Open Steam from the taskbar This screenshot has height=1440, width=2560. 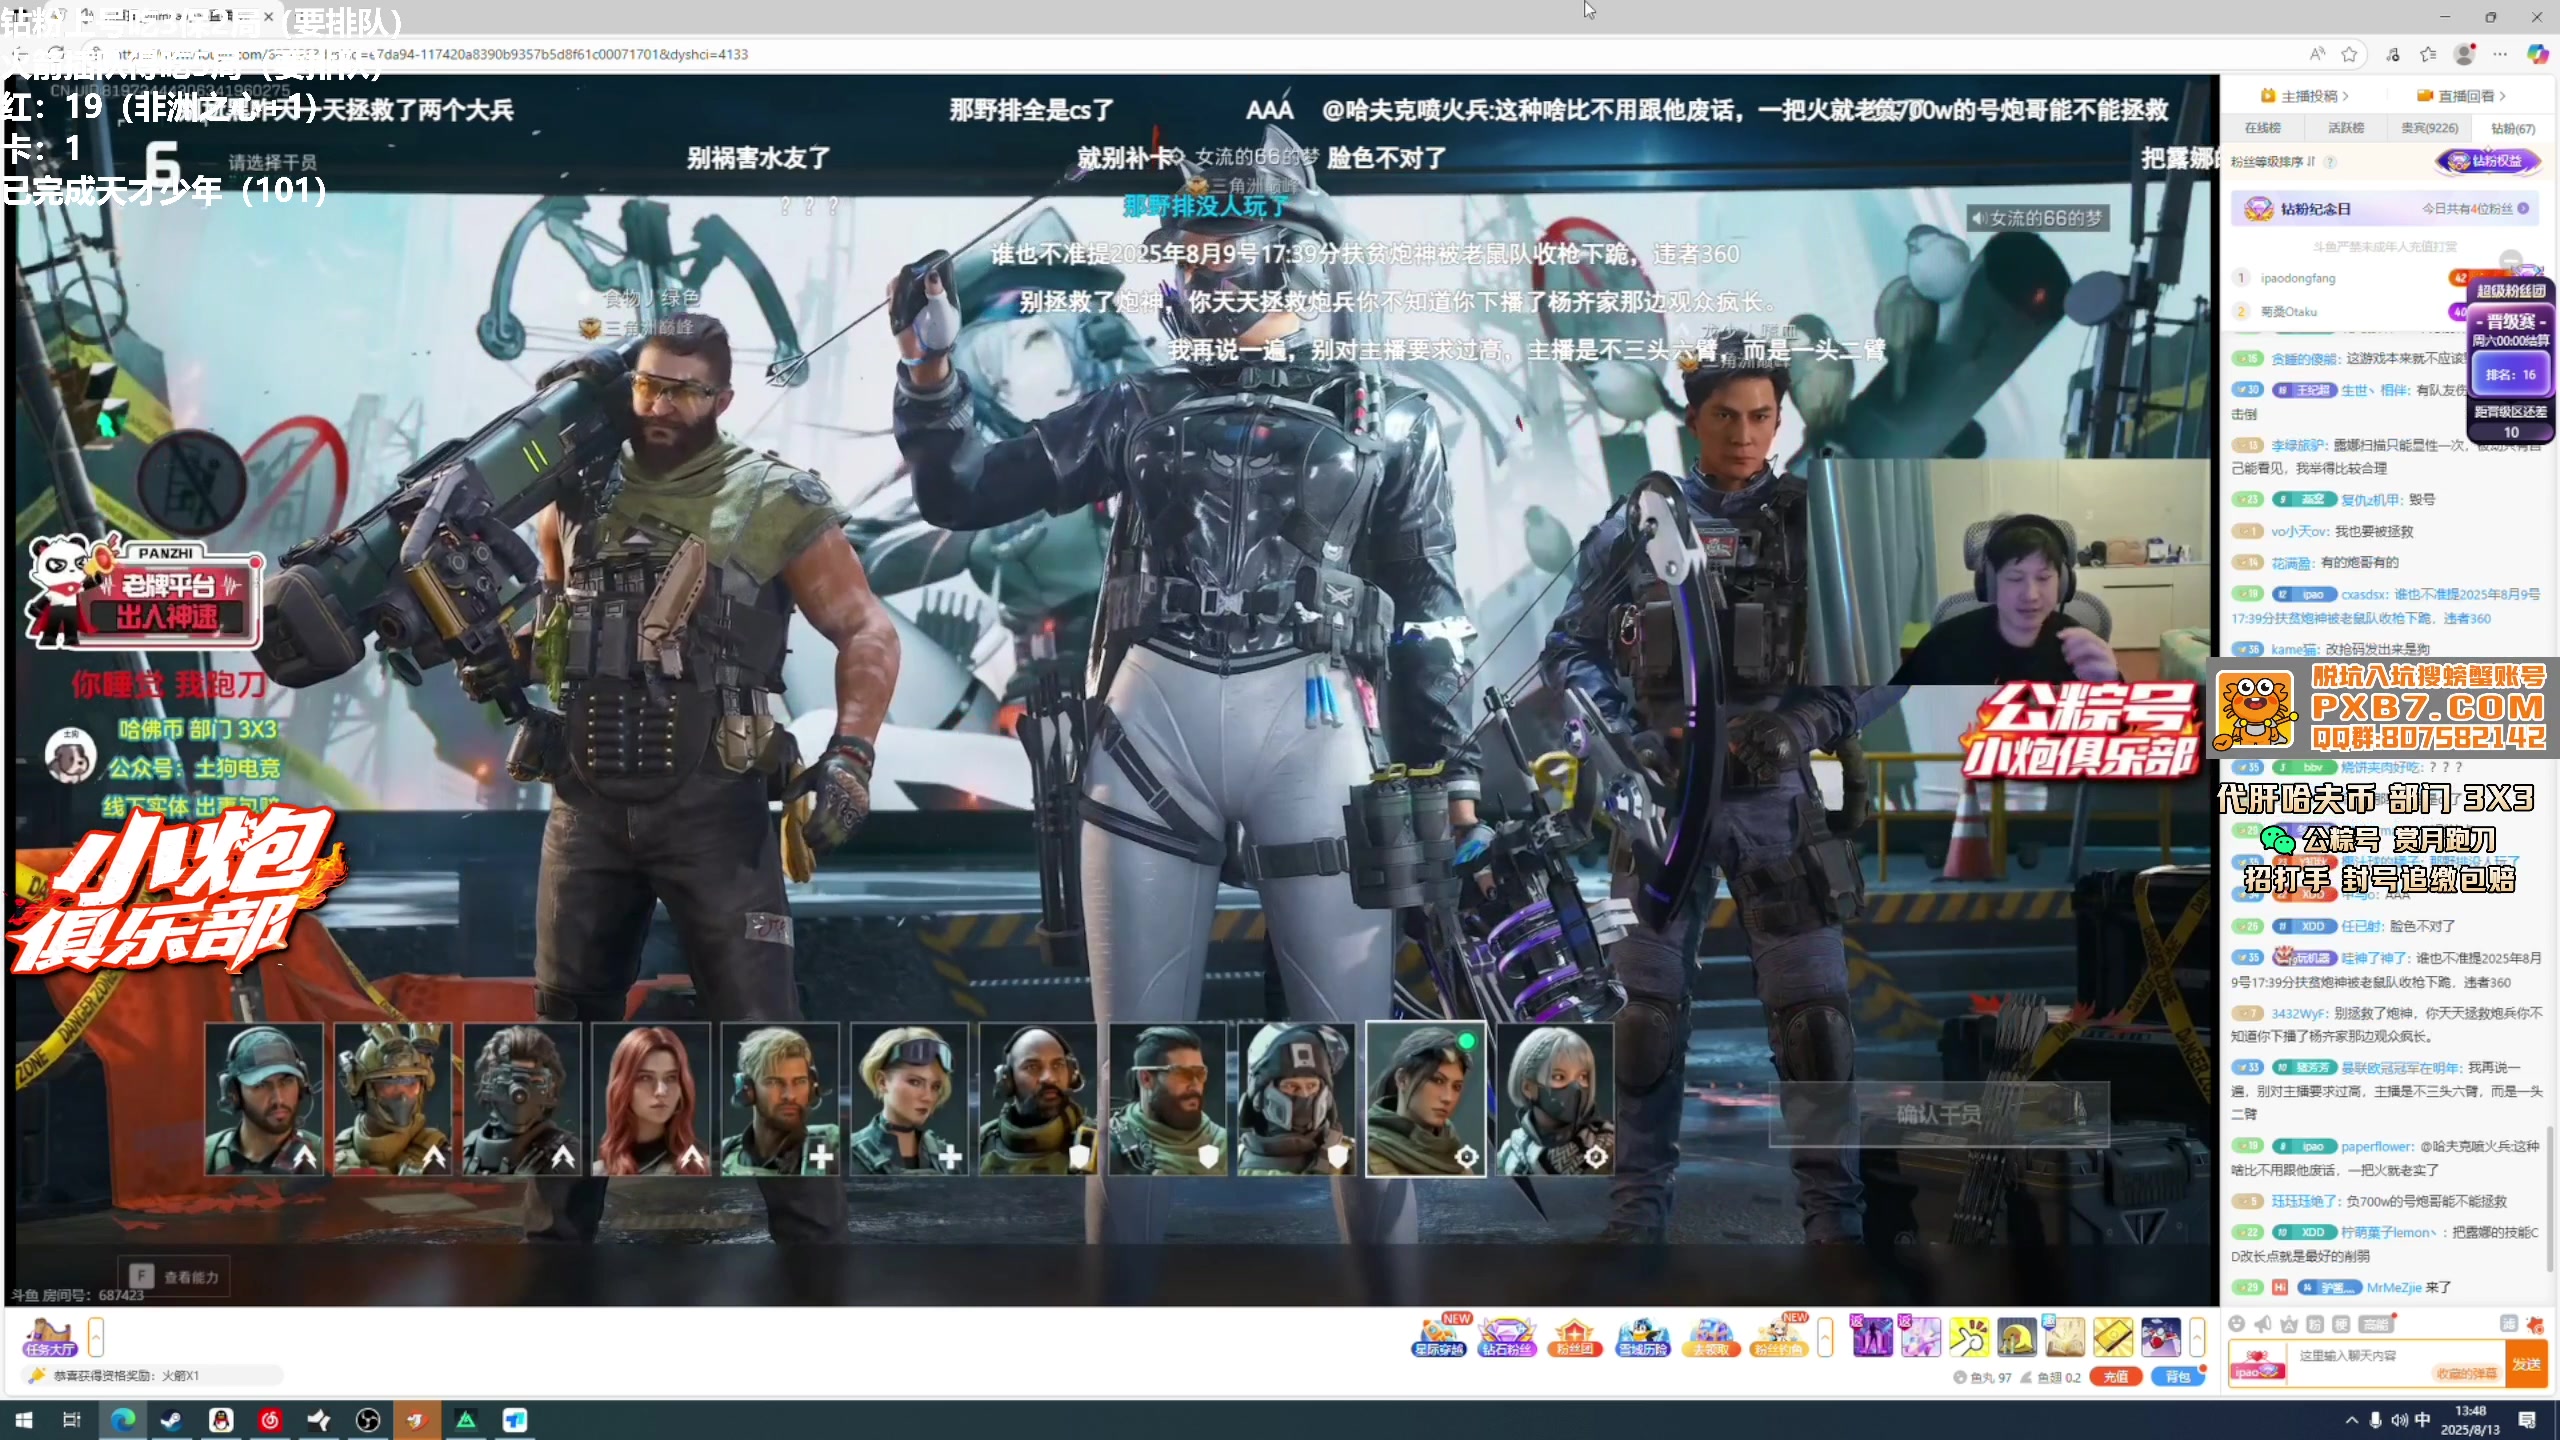(172, 1420)
